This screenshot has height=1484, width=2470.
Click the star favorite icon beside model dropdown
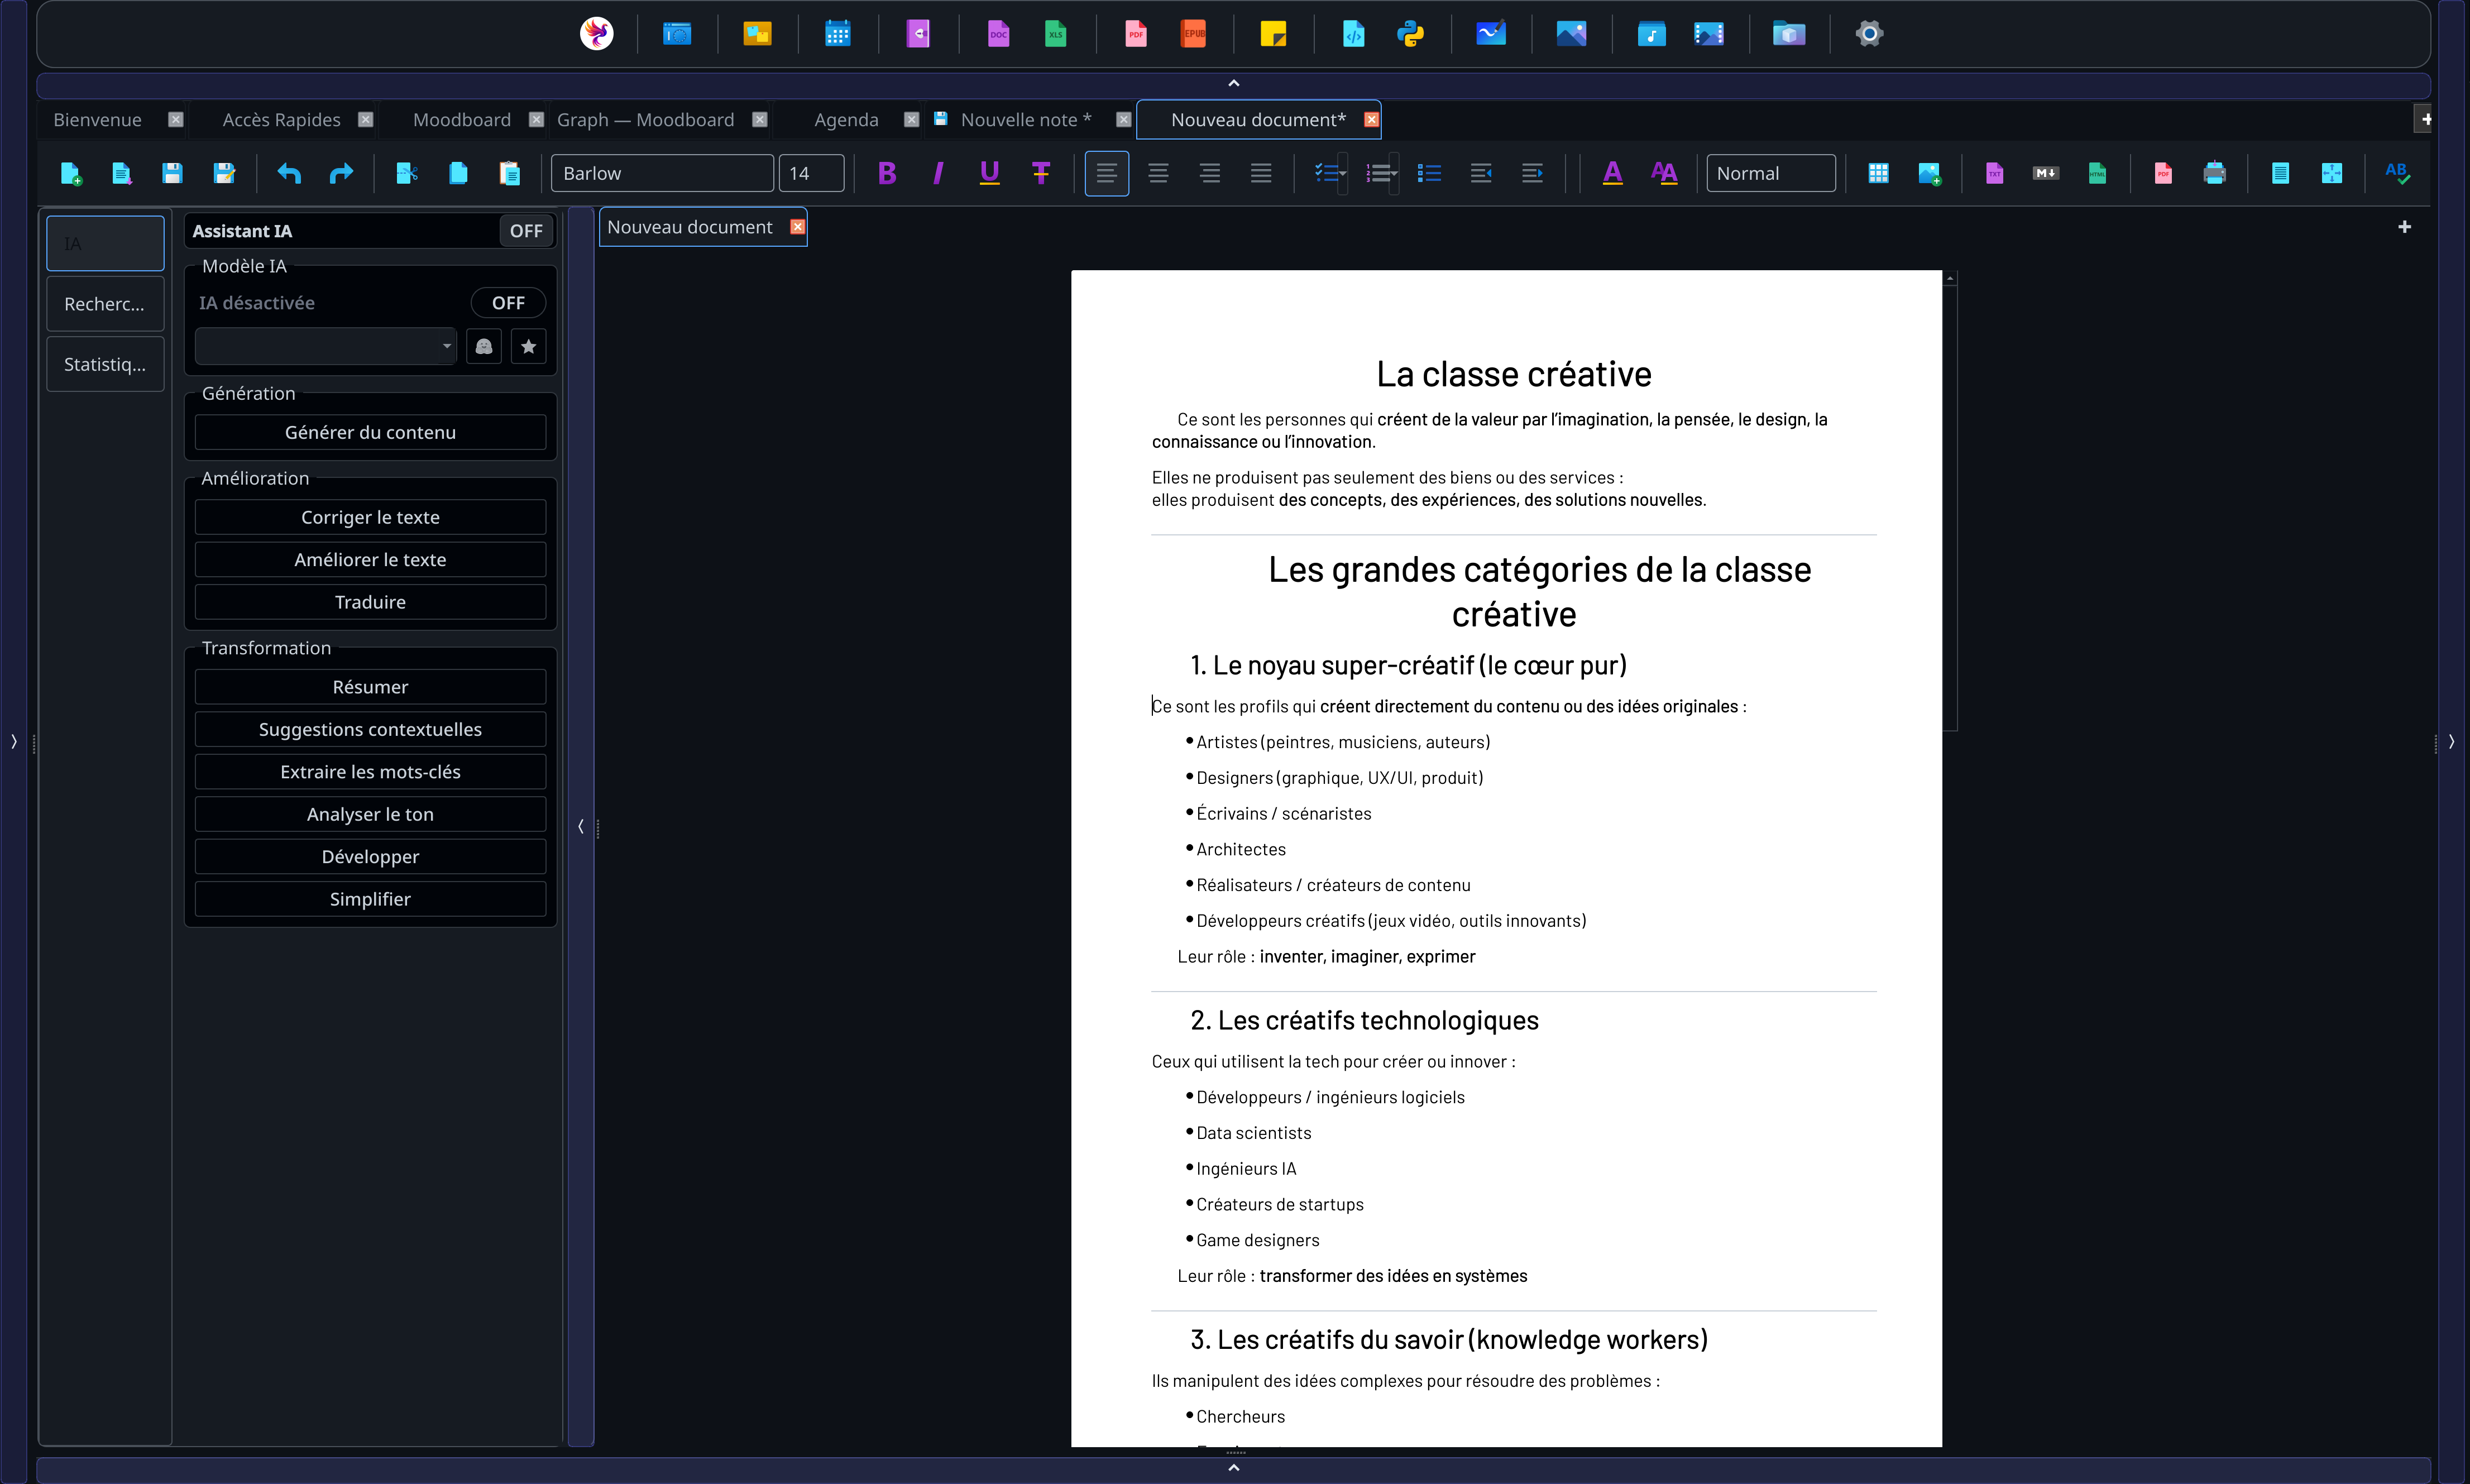click(529, 346)
